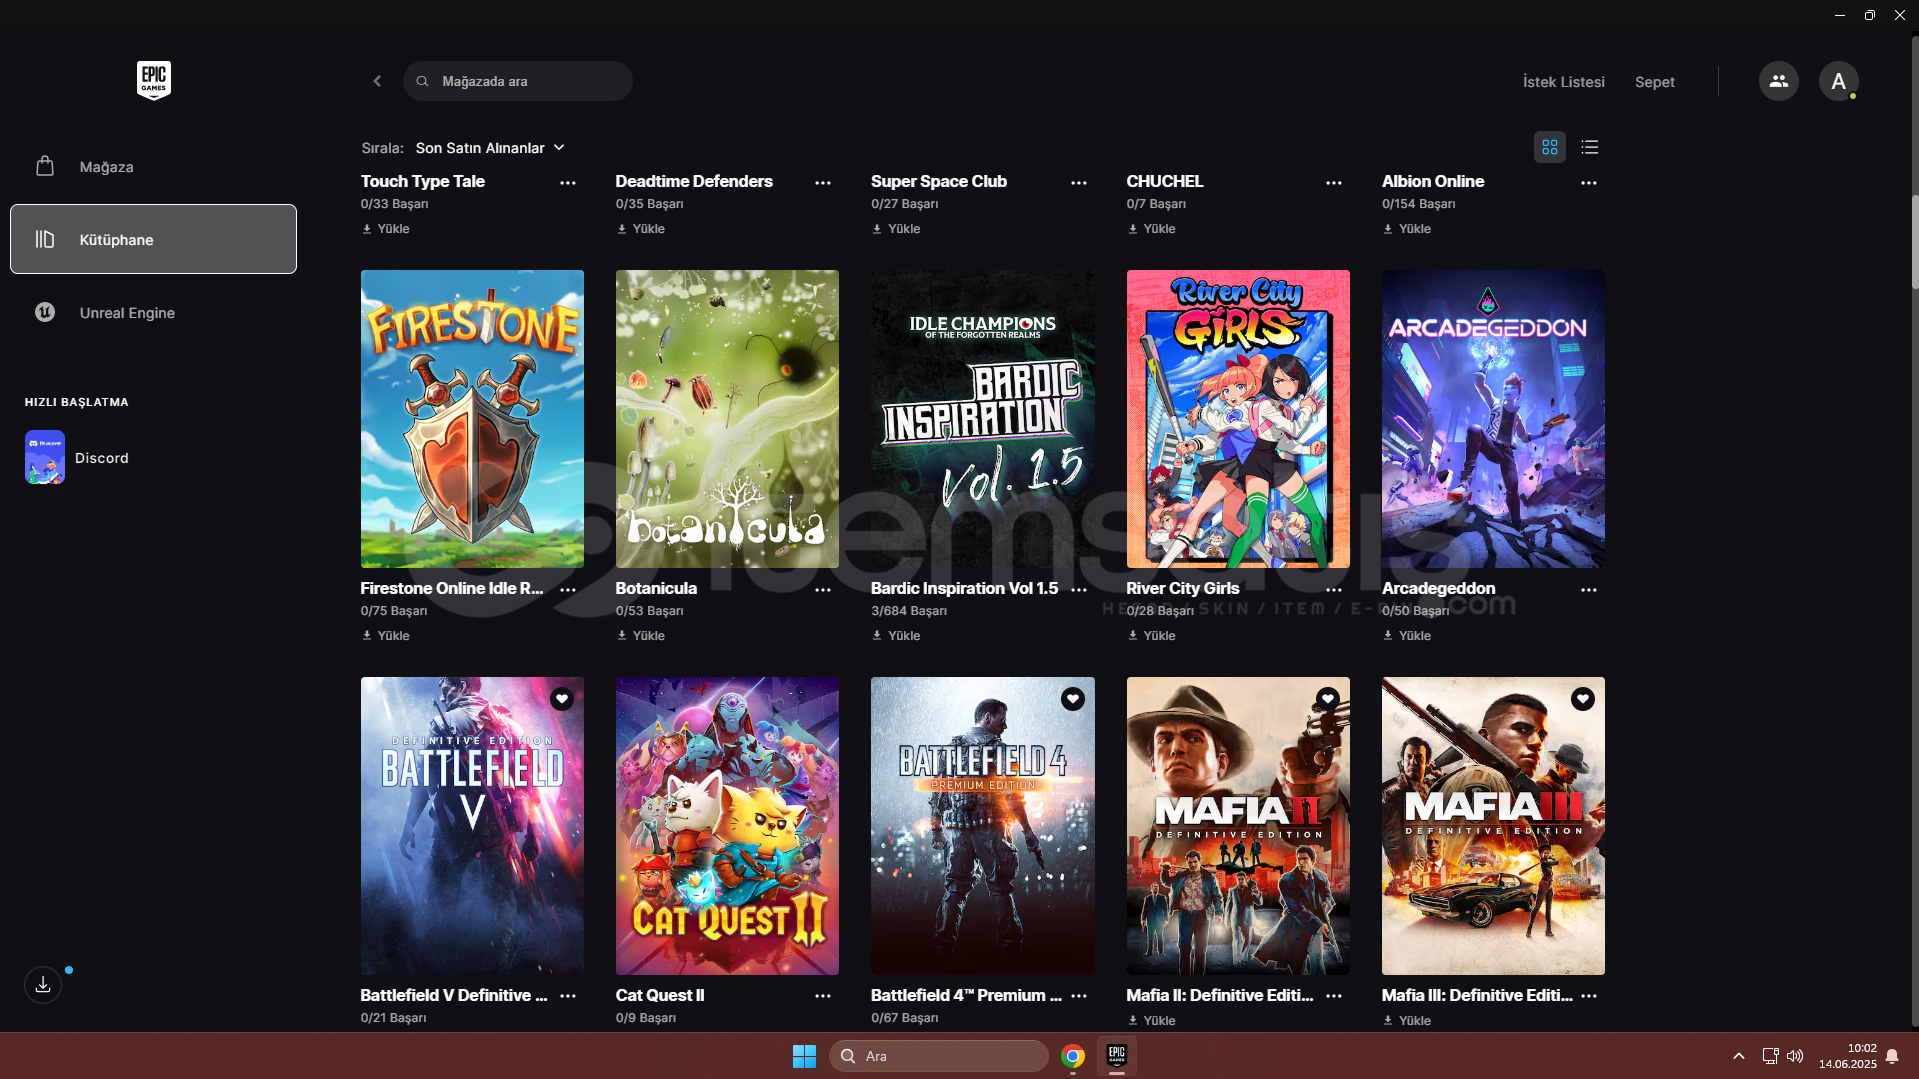Switch to grid view layout
The height and width of the screenshot is (1079, 1919).
pos(1549,147)
